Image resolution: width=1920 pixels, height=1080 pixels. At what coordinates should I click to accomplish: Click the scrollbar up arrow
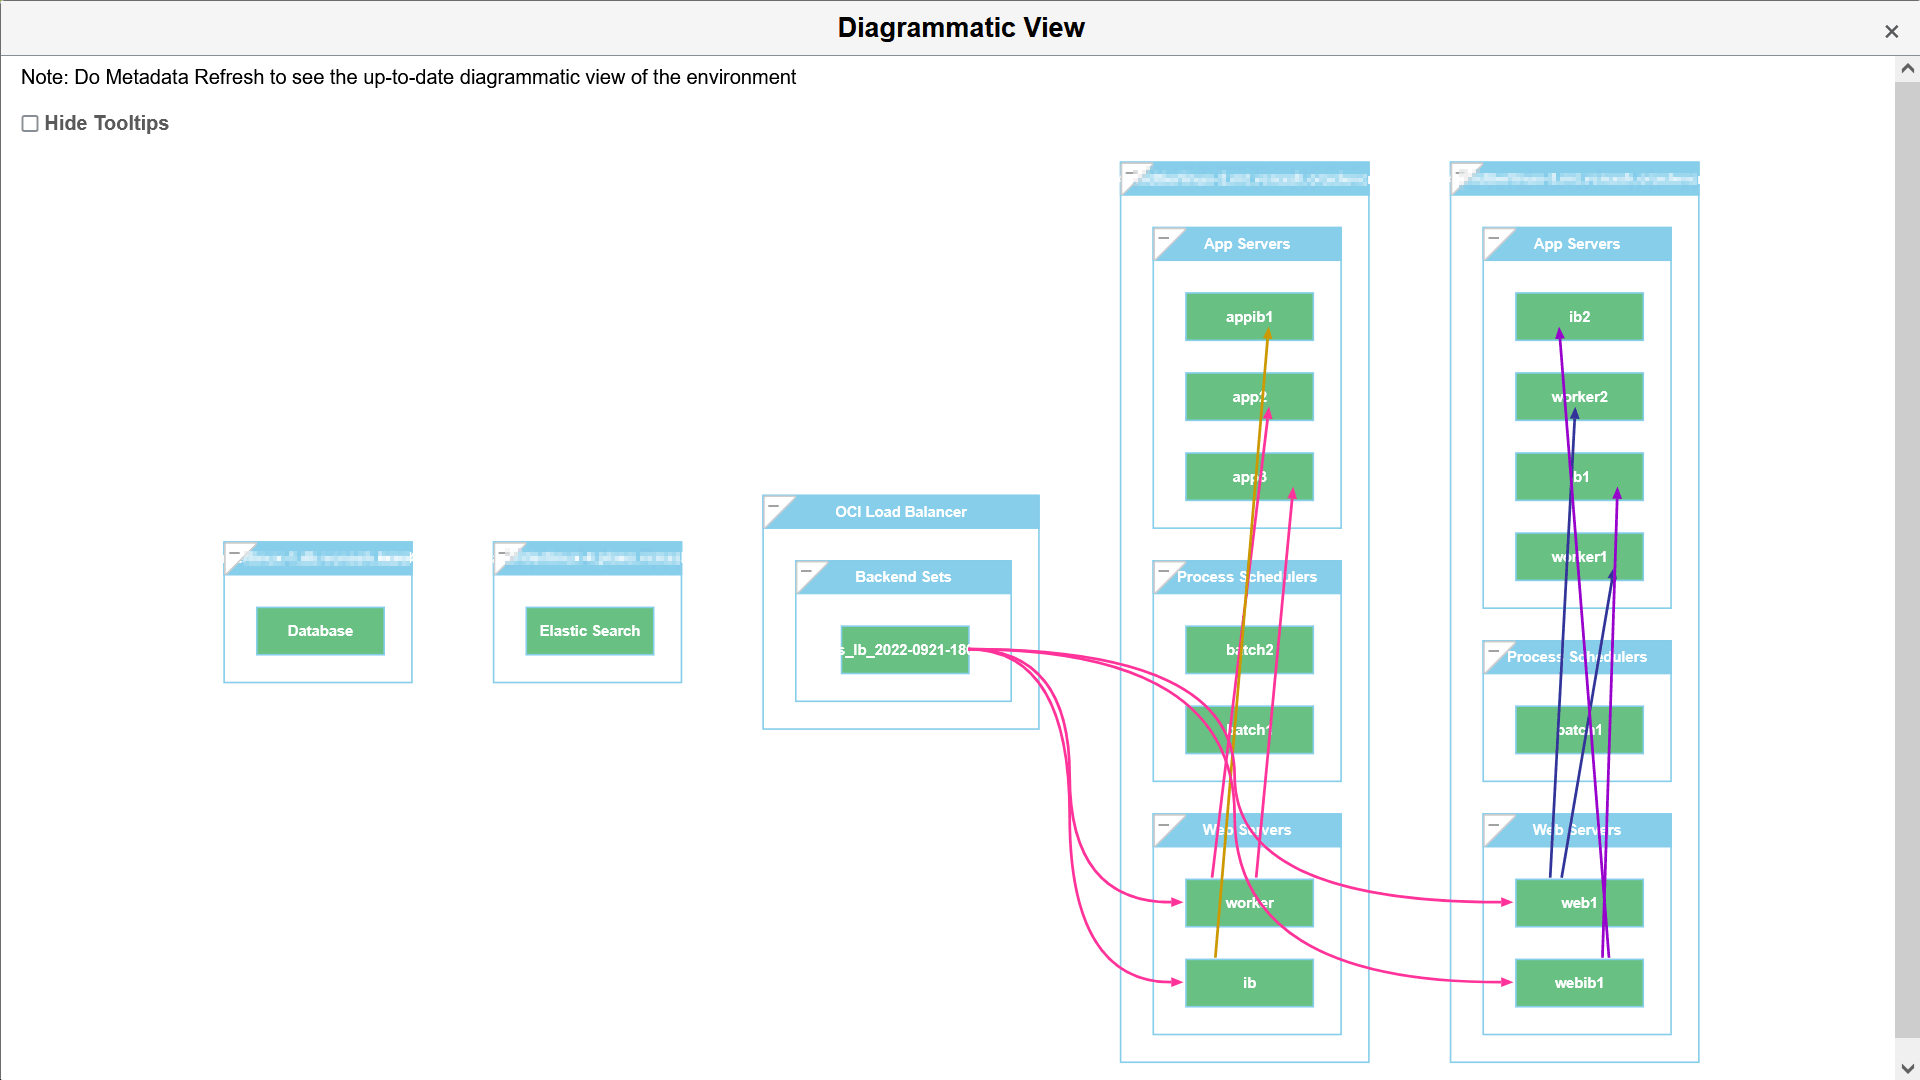tap(1908, 68)
